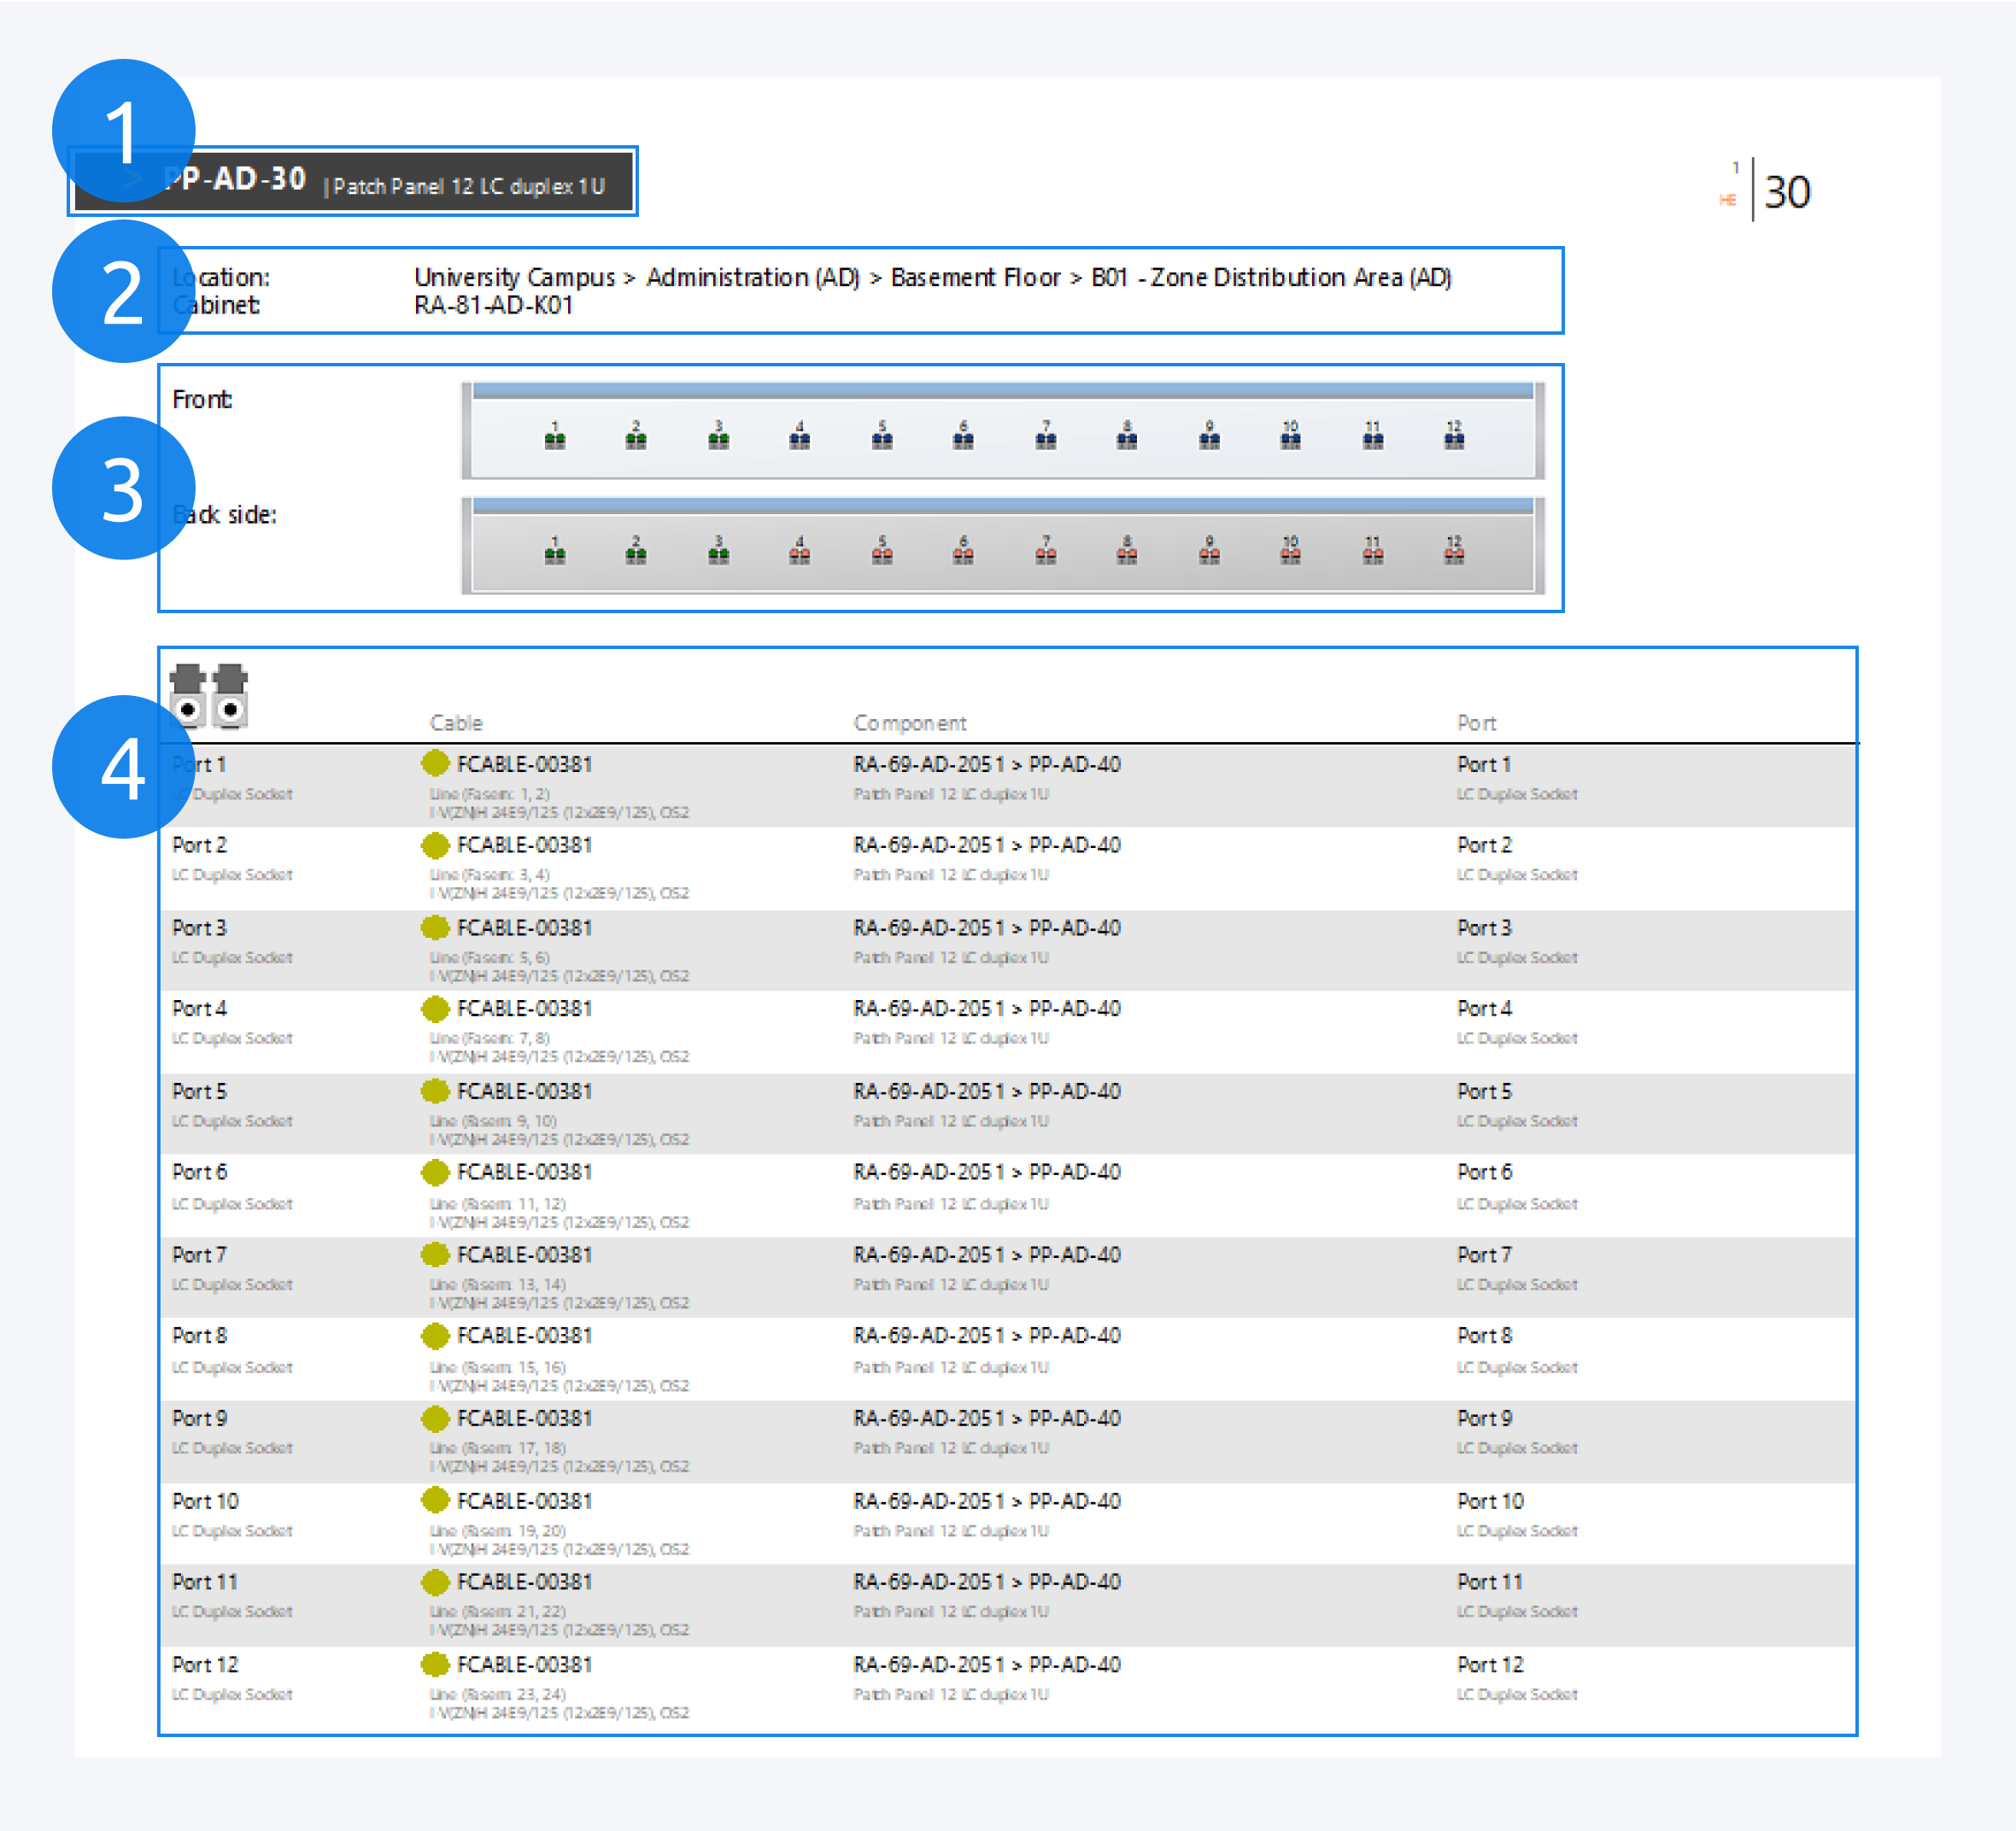Open RA-69-AD-2051 > PP-AD-40 in Port 7 row
Viewport: 2016px width, 1831px height.
point(986,1255)
